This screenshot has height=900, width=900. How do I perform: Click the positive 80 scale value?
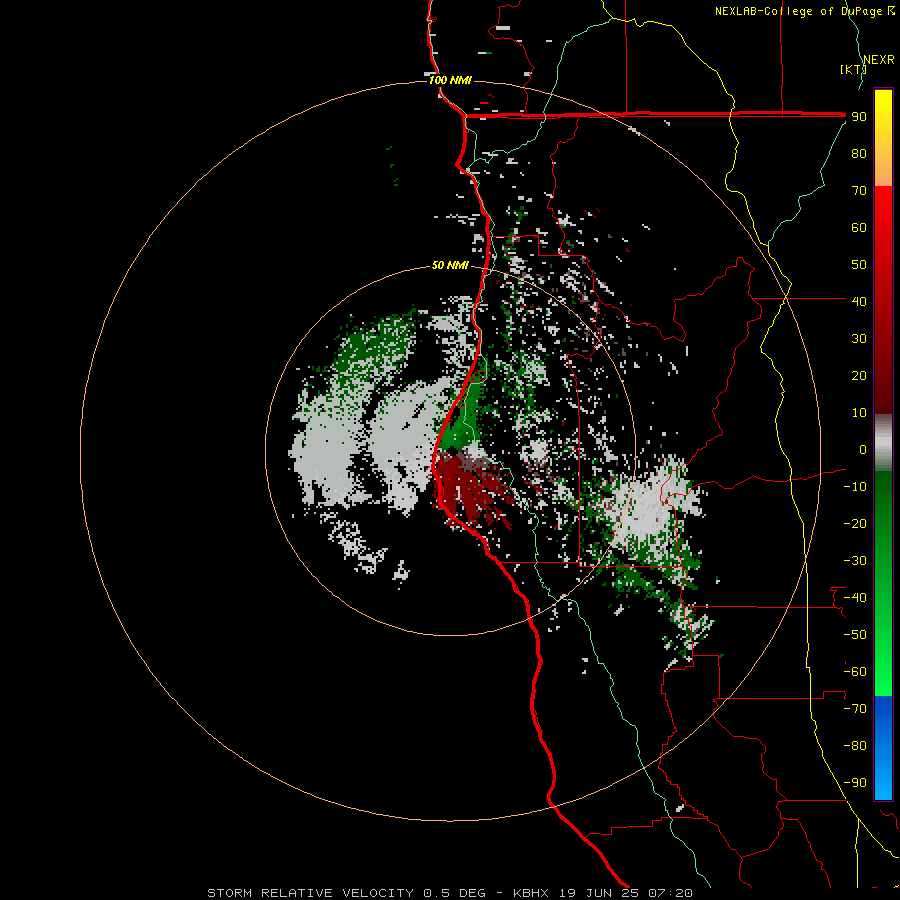(x=859, y=154)
